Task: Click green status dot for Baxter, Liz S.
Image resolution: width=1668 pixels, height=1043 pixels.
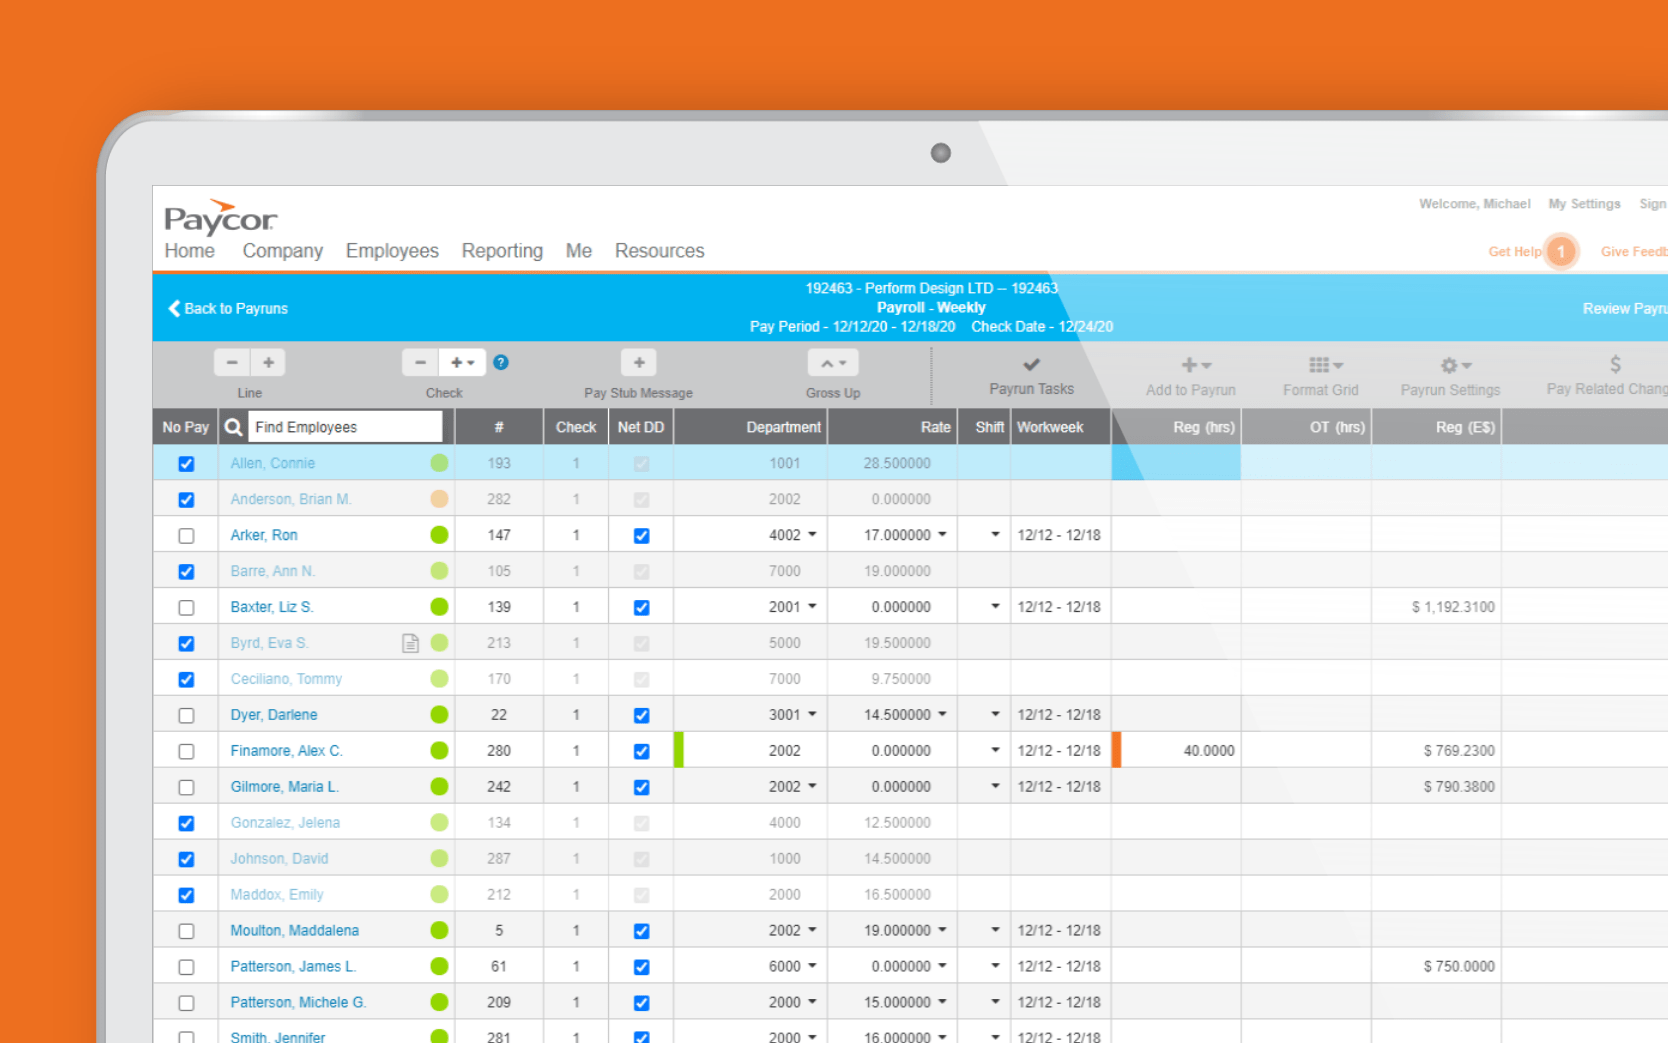Action: click(439, 607)
